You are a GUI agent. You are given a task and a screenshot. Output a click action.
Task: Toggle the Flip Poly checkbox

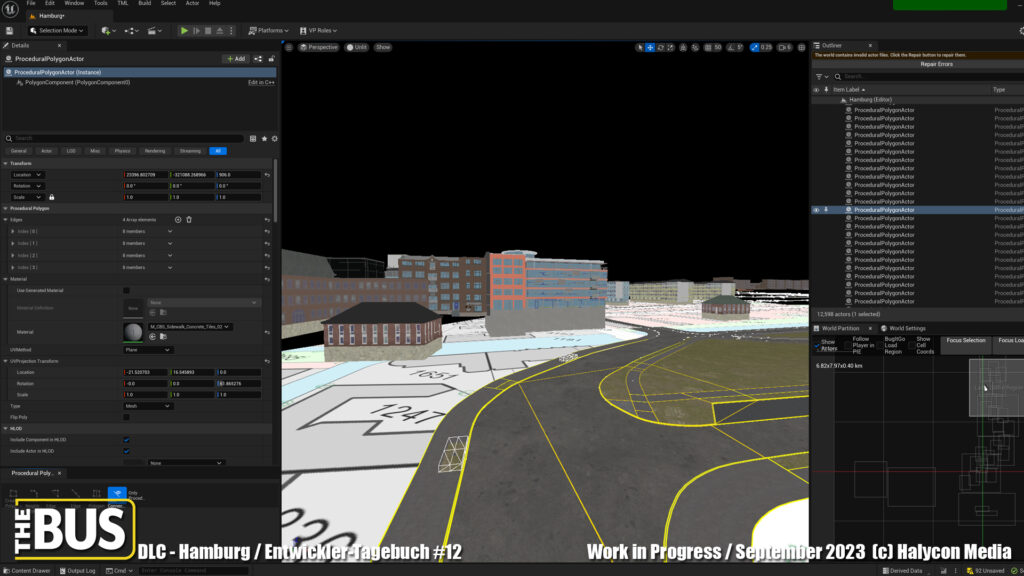(126, 417)
